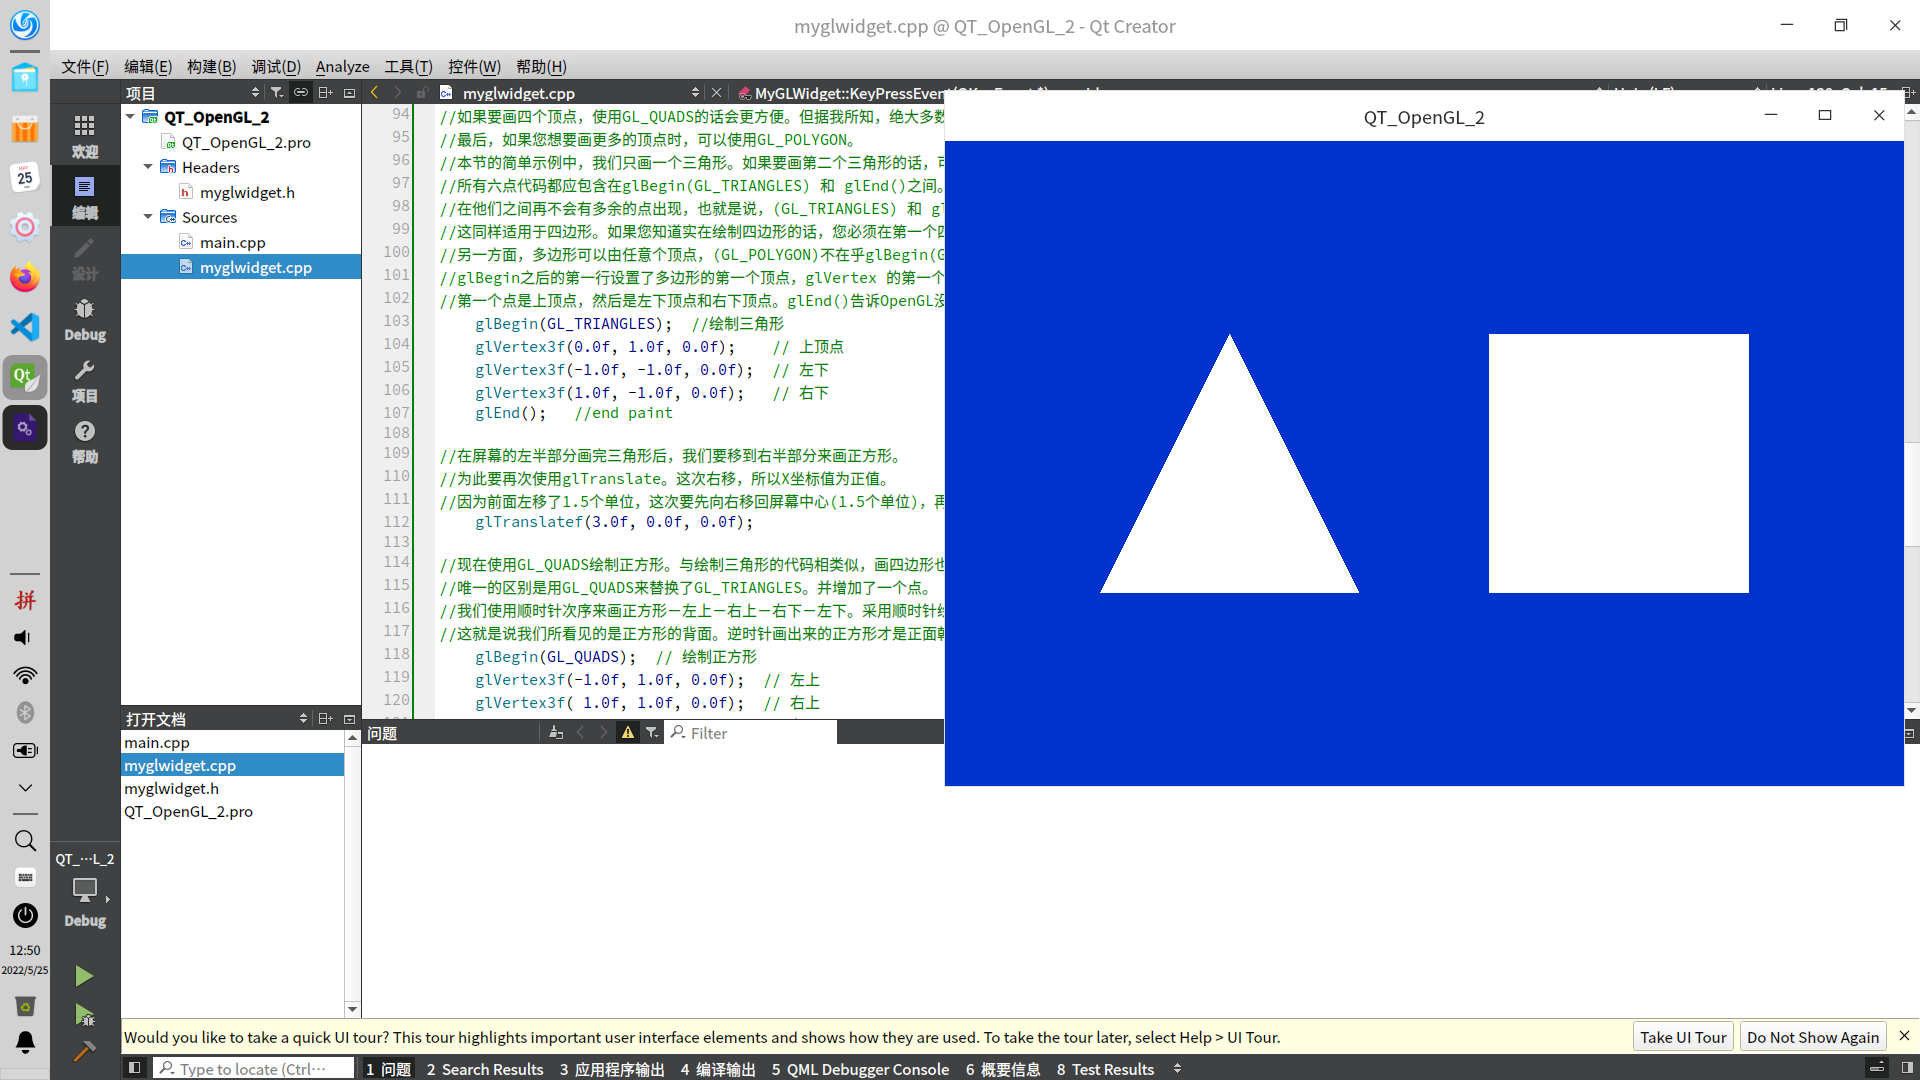
Task: Toggle synchronize with editor link icon
Action: 300,92
